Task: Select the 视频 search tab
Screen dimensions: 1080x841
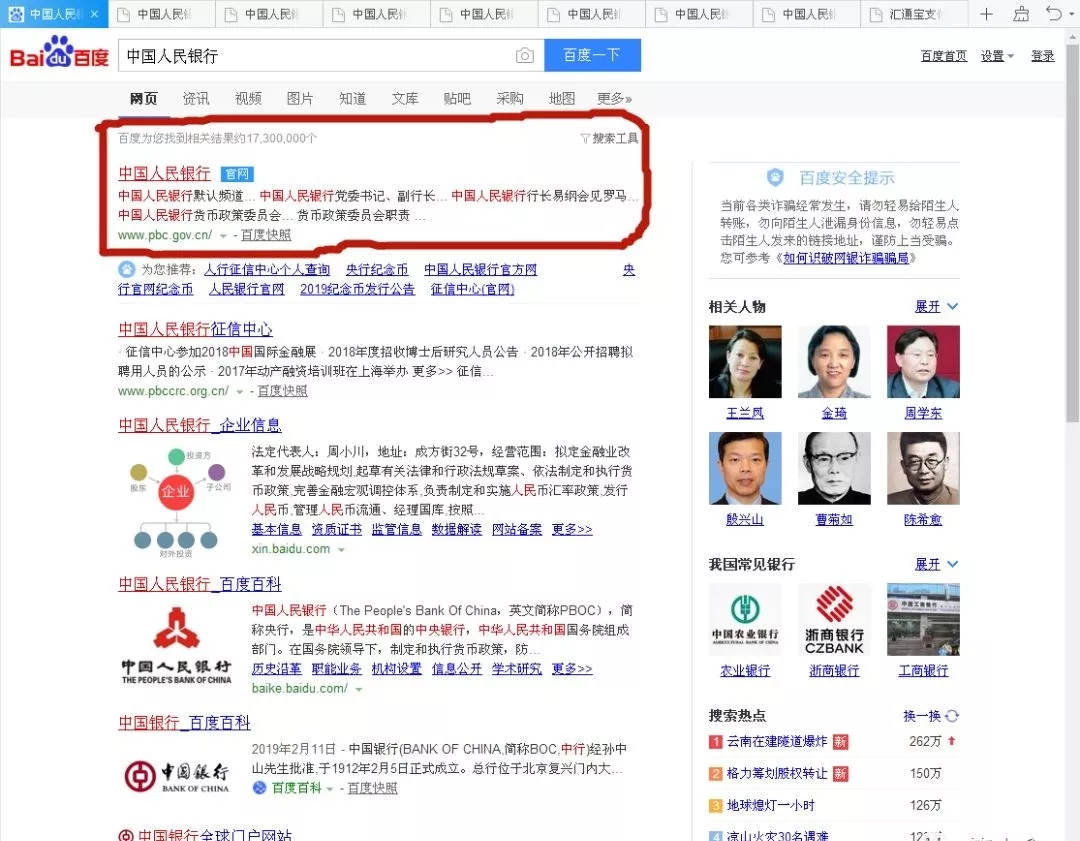Action: pyautogui.click(x=248, y=98)
